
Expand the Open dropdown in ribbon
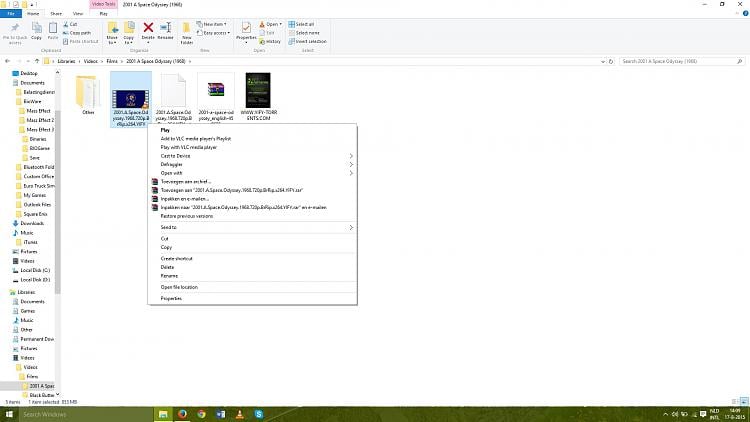pyautogui.click(x=270, y=24)
